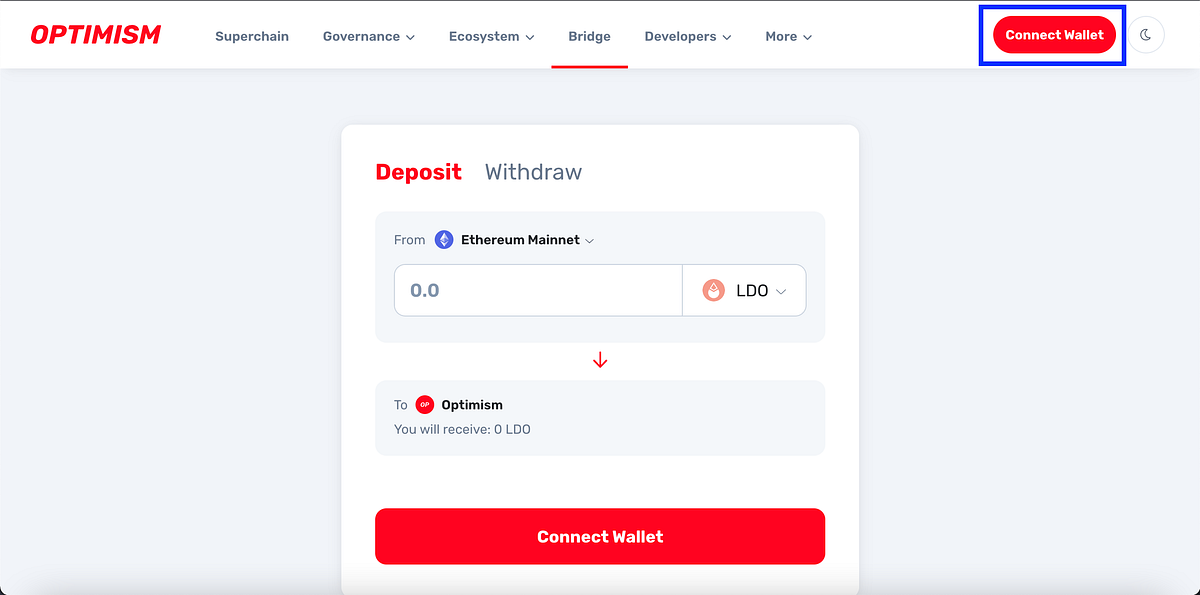1200x595 pixels.
Task: Toggle between Deposit and Withdraw modes
Action: [x=533, y=171]
